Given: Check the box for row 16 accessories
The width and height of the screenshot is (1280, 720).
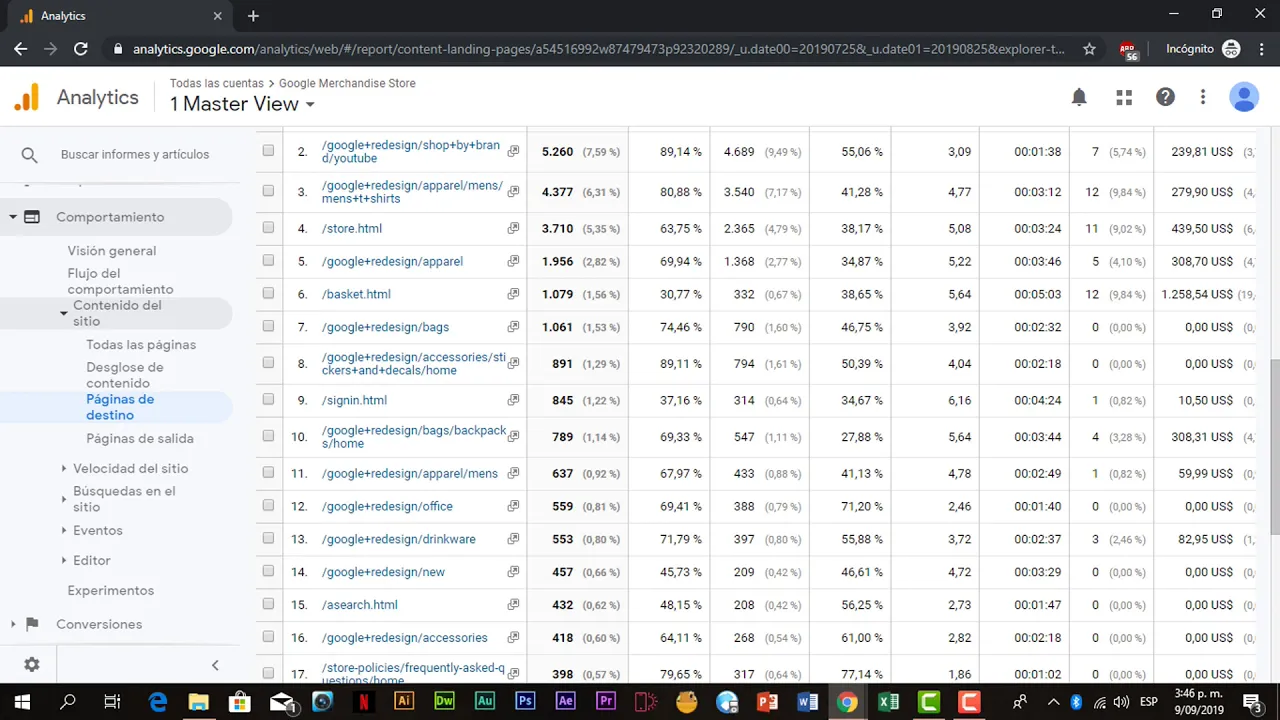Looking at the screenshot, I should (268, 637).
